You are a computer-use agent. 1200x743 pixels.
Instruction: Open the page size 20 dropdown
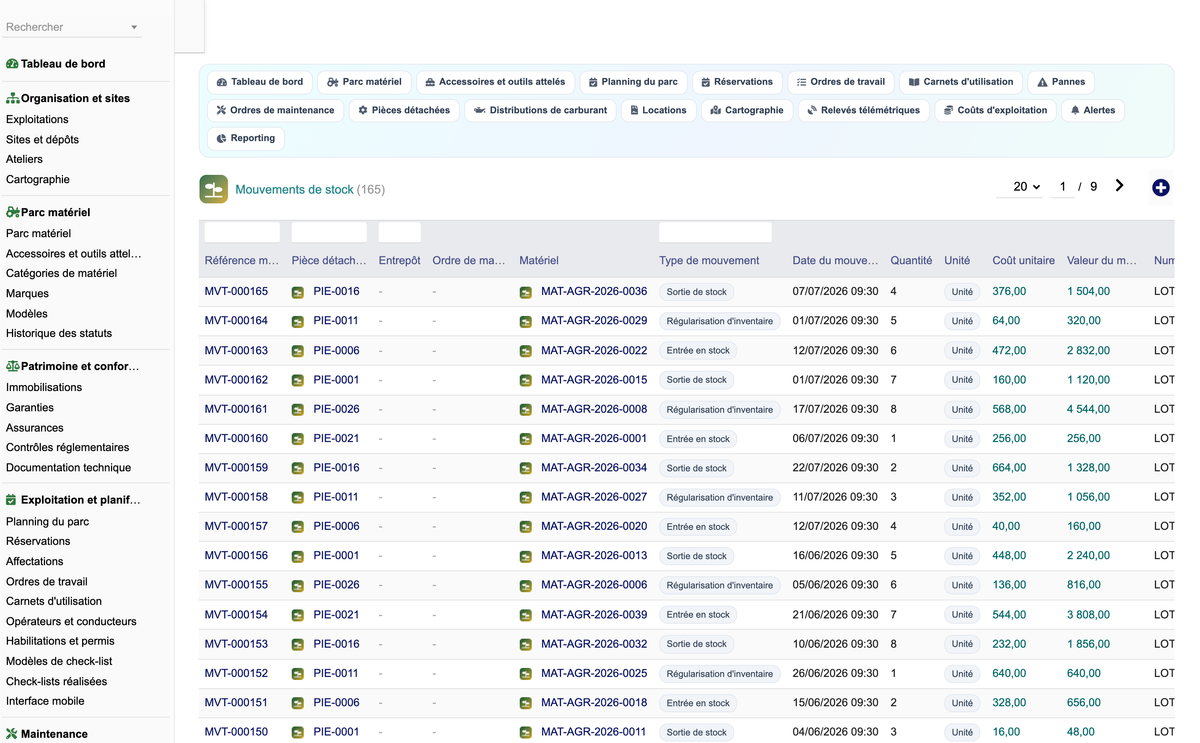[x=1020, y=187]
